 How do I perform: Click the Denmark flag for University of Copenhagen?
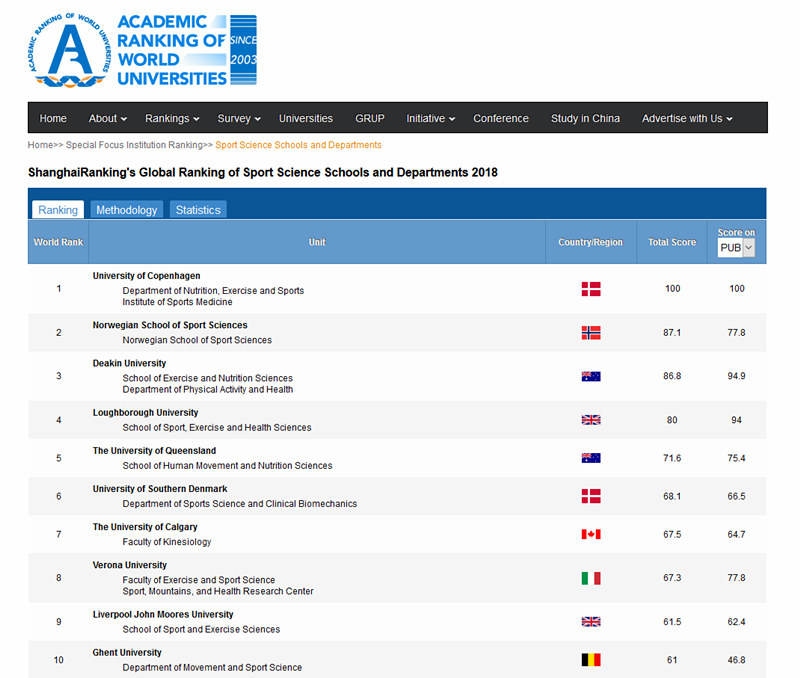[x=591, y=289]
